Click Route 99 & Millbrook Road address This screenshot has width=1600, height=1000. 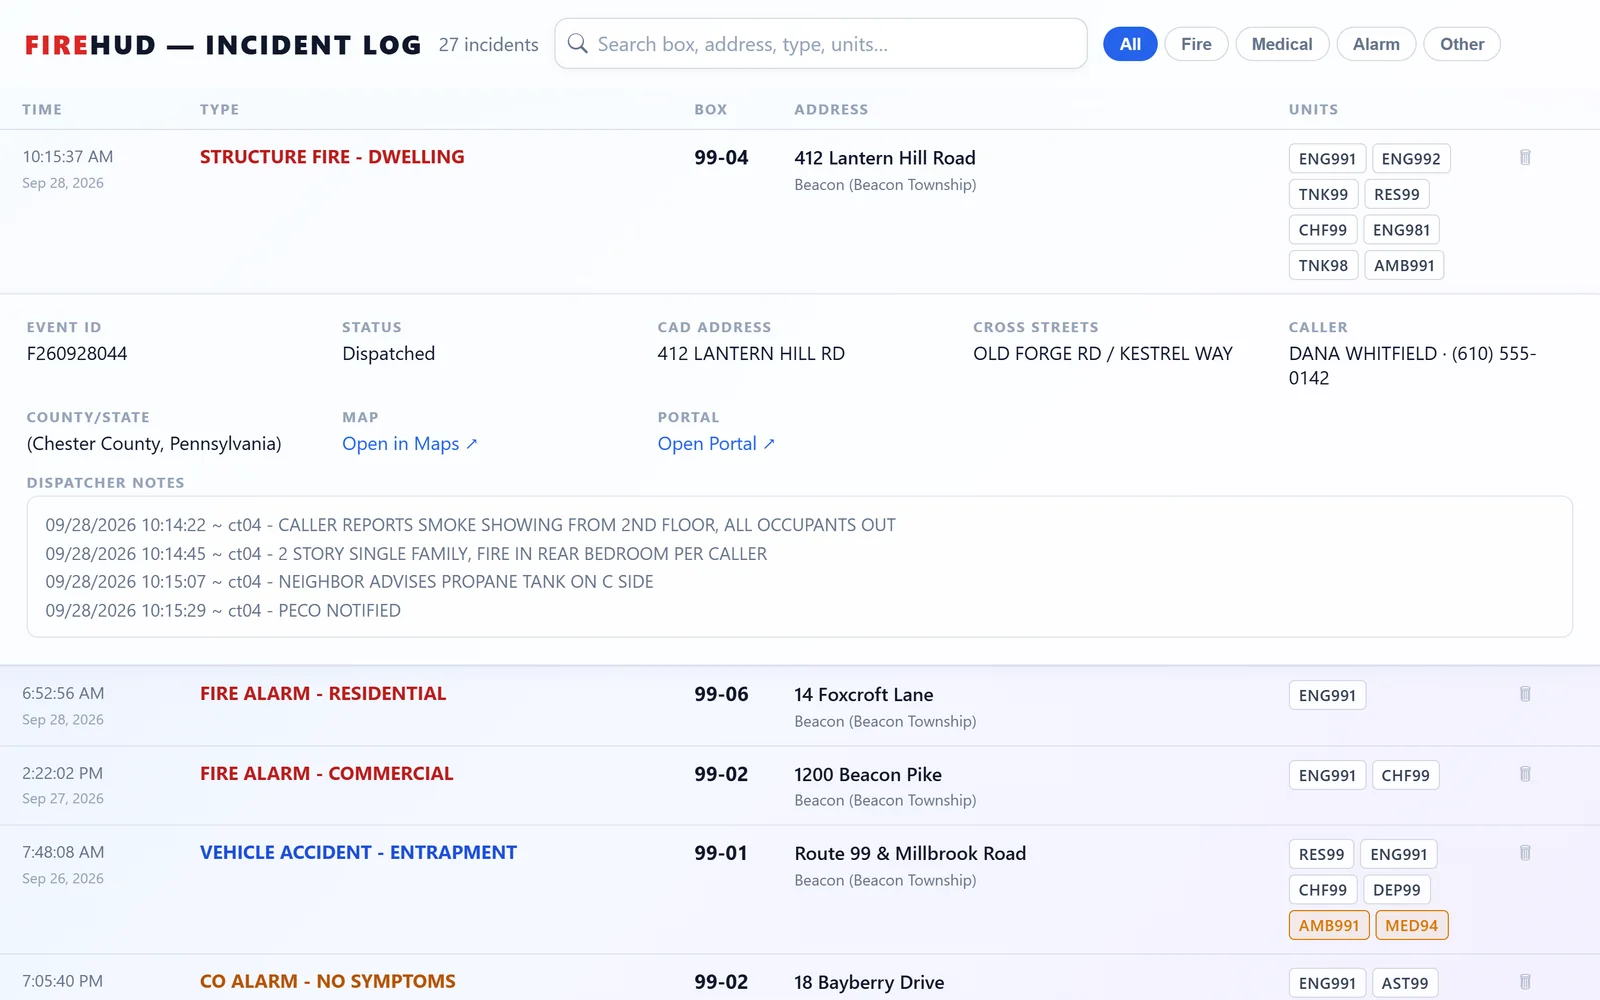click(x=910, y=854)
